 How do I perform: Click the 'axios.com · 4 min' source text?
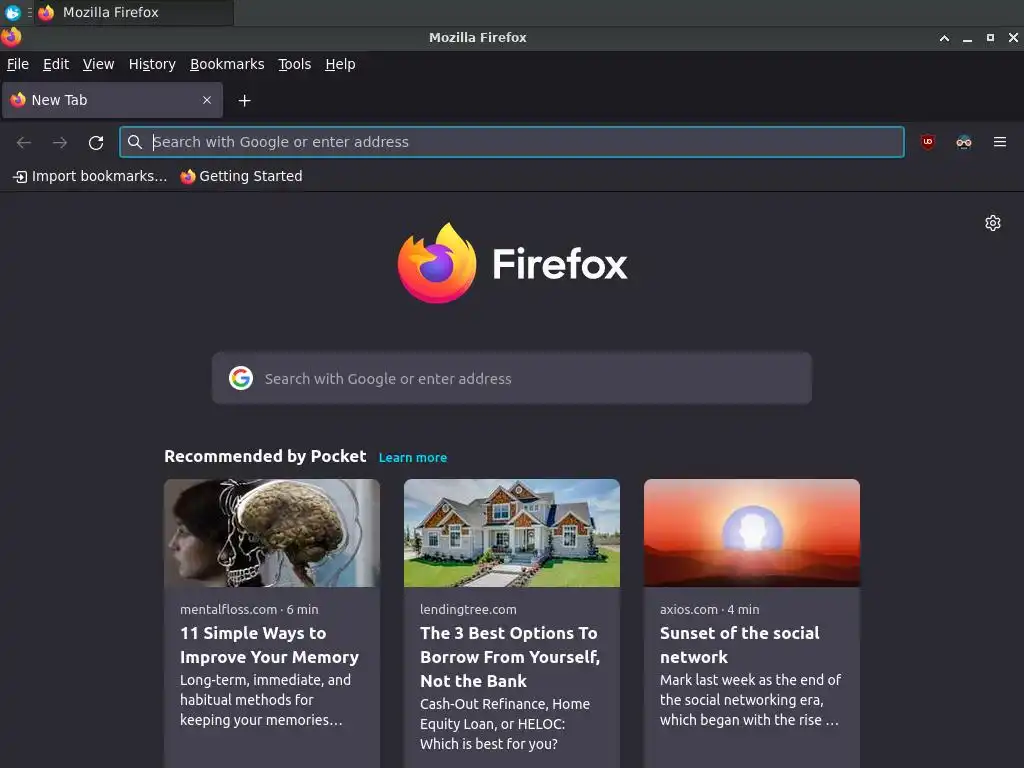click(710, 609)
